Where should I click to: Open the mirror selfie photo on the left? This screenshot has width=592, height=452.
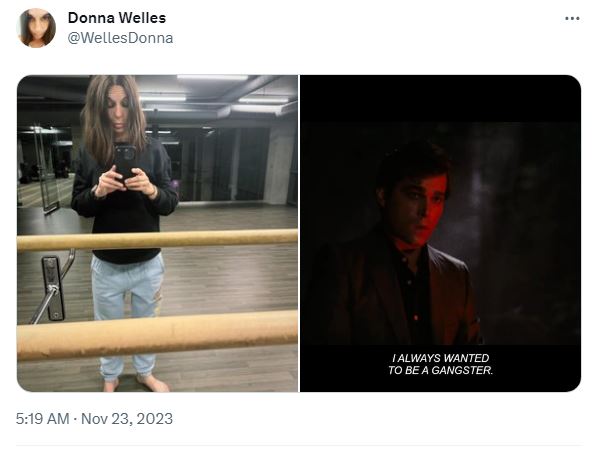coord(157,233)
